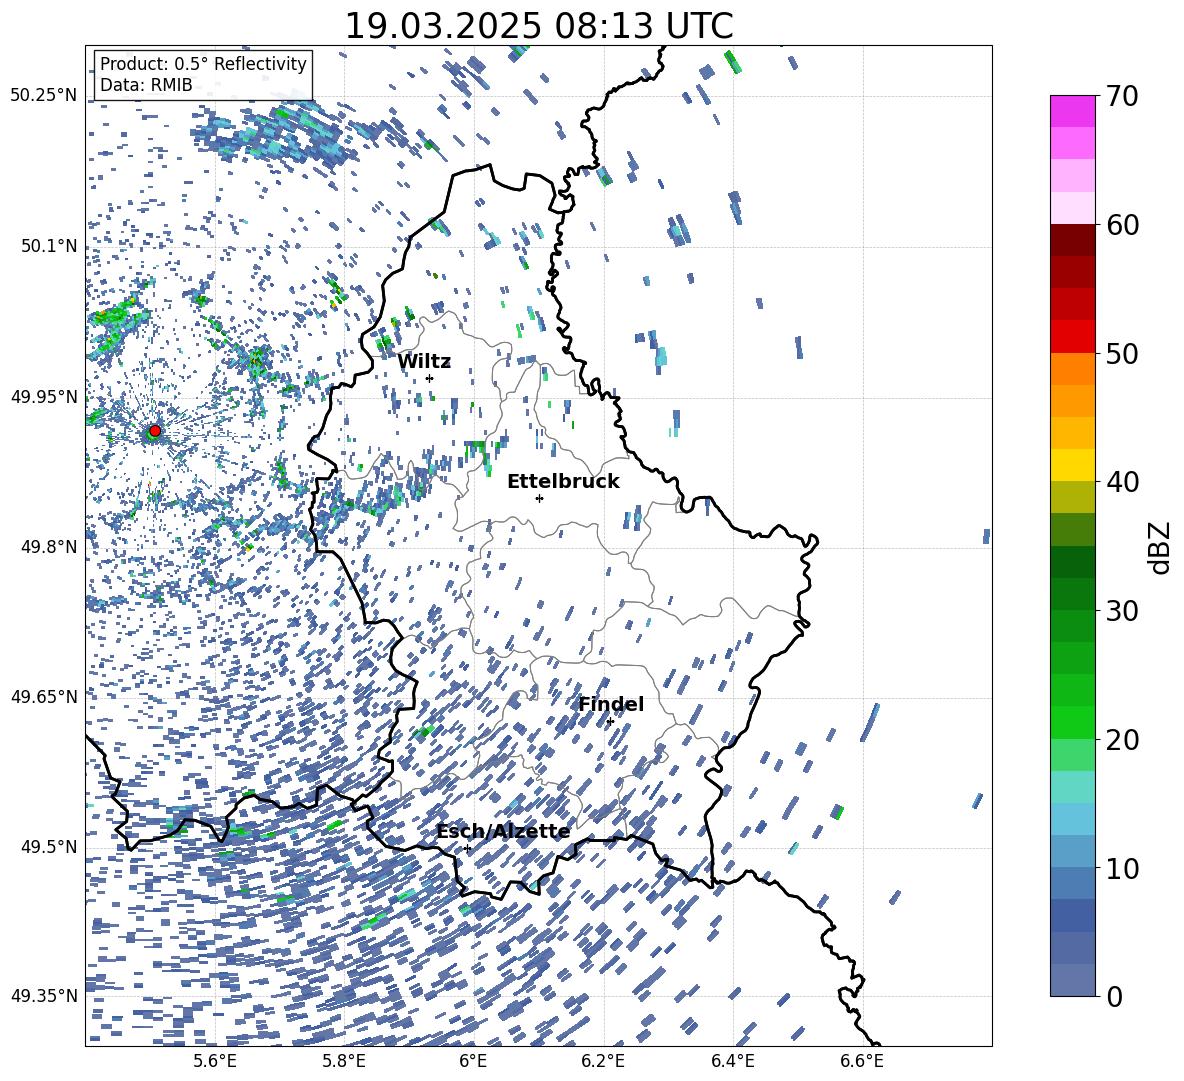The height and width of the screenshot is (1081, 1184).
Task: Click the 49.65°N latitude label
Action: [x=44, y=696]
